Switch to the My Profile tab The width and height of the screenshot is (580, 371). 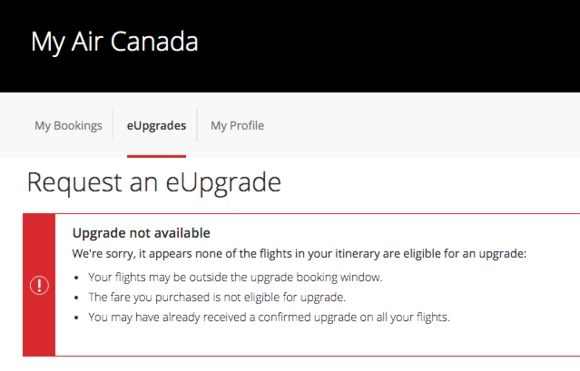tap(237, 126)
